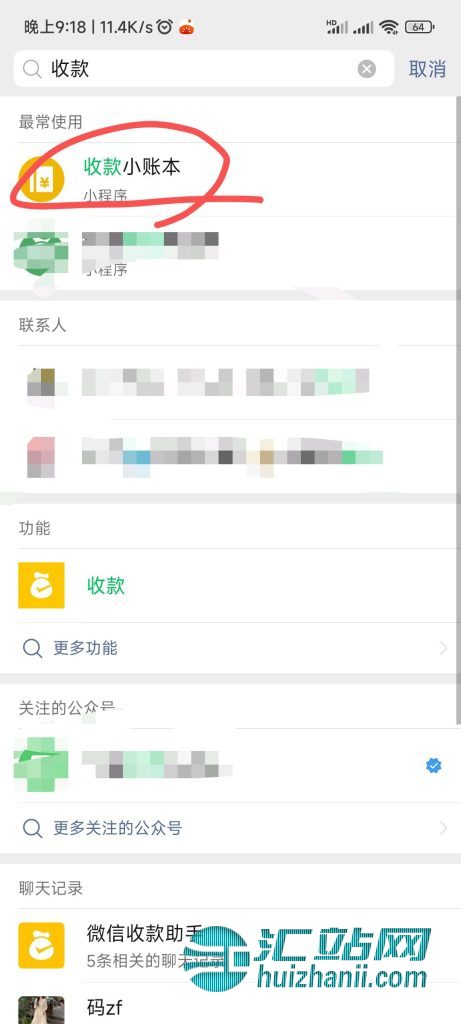Tap the magnifier icon in the search bar
The width and height of the screenshot is (461, 1024).
point(32,69)
